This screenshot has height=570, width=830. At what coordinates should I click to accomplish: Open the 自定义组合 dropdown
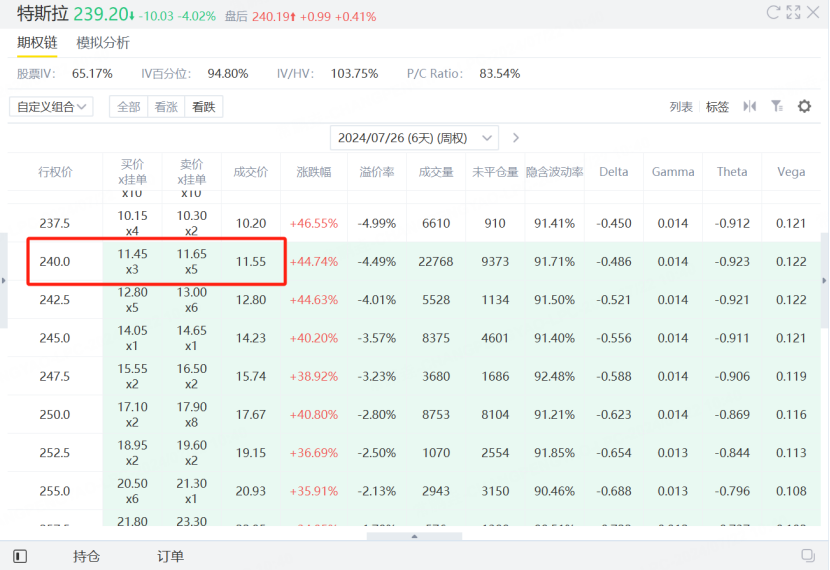[51, 107]
